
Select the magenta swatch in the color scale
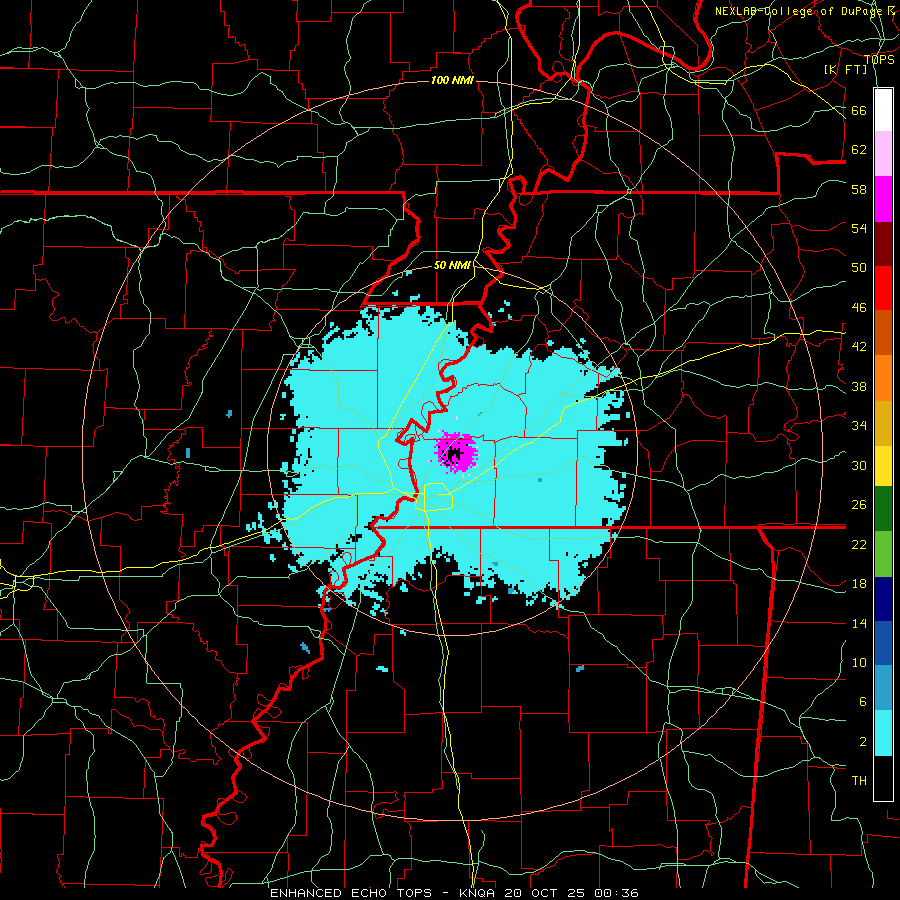pyautogui.click(x=883, y=199)
